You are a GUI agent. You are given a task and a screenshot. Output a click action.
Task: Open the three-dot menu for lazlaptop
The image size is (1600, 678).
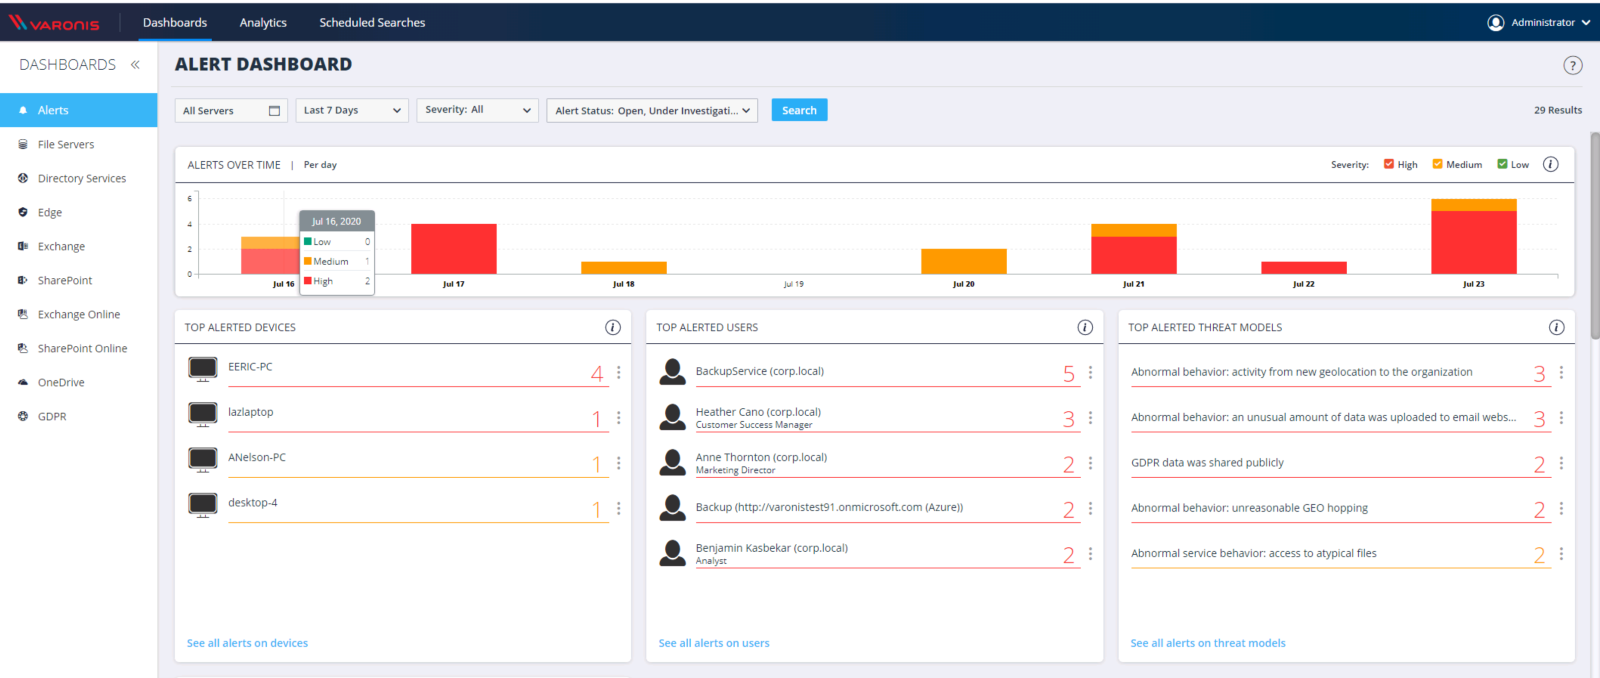coord(619,418)
